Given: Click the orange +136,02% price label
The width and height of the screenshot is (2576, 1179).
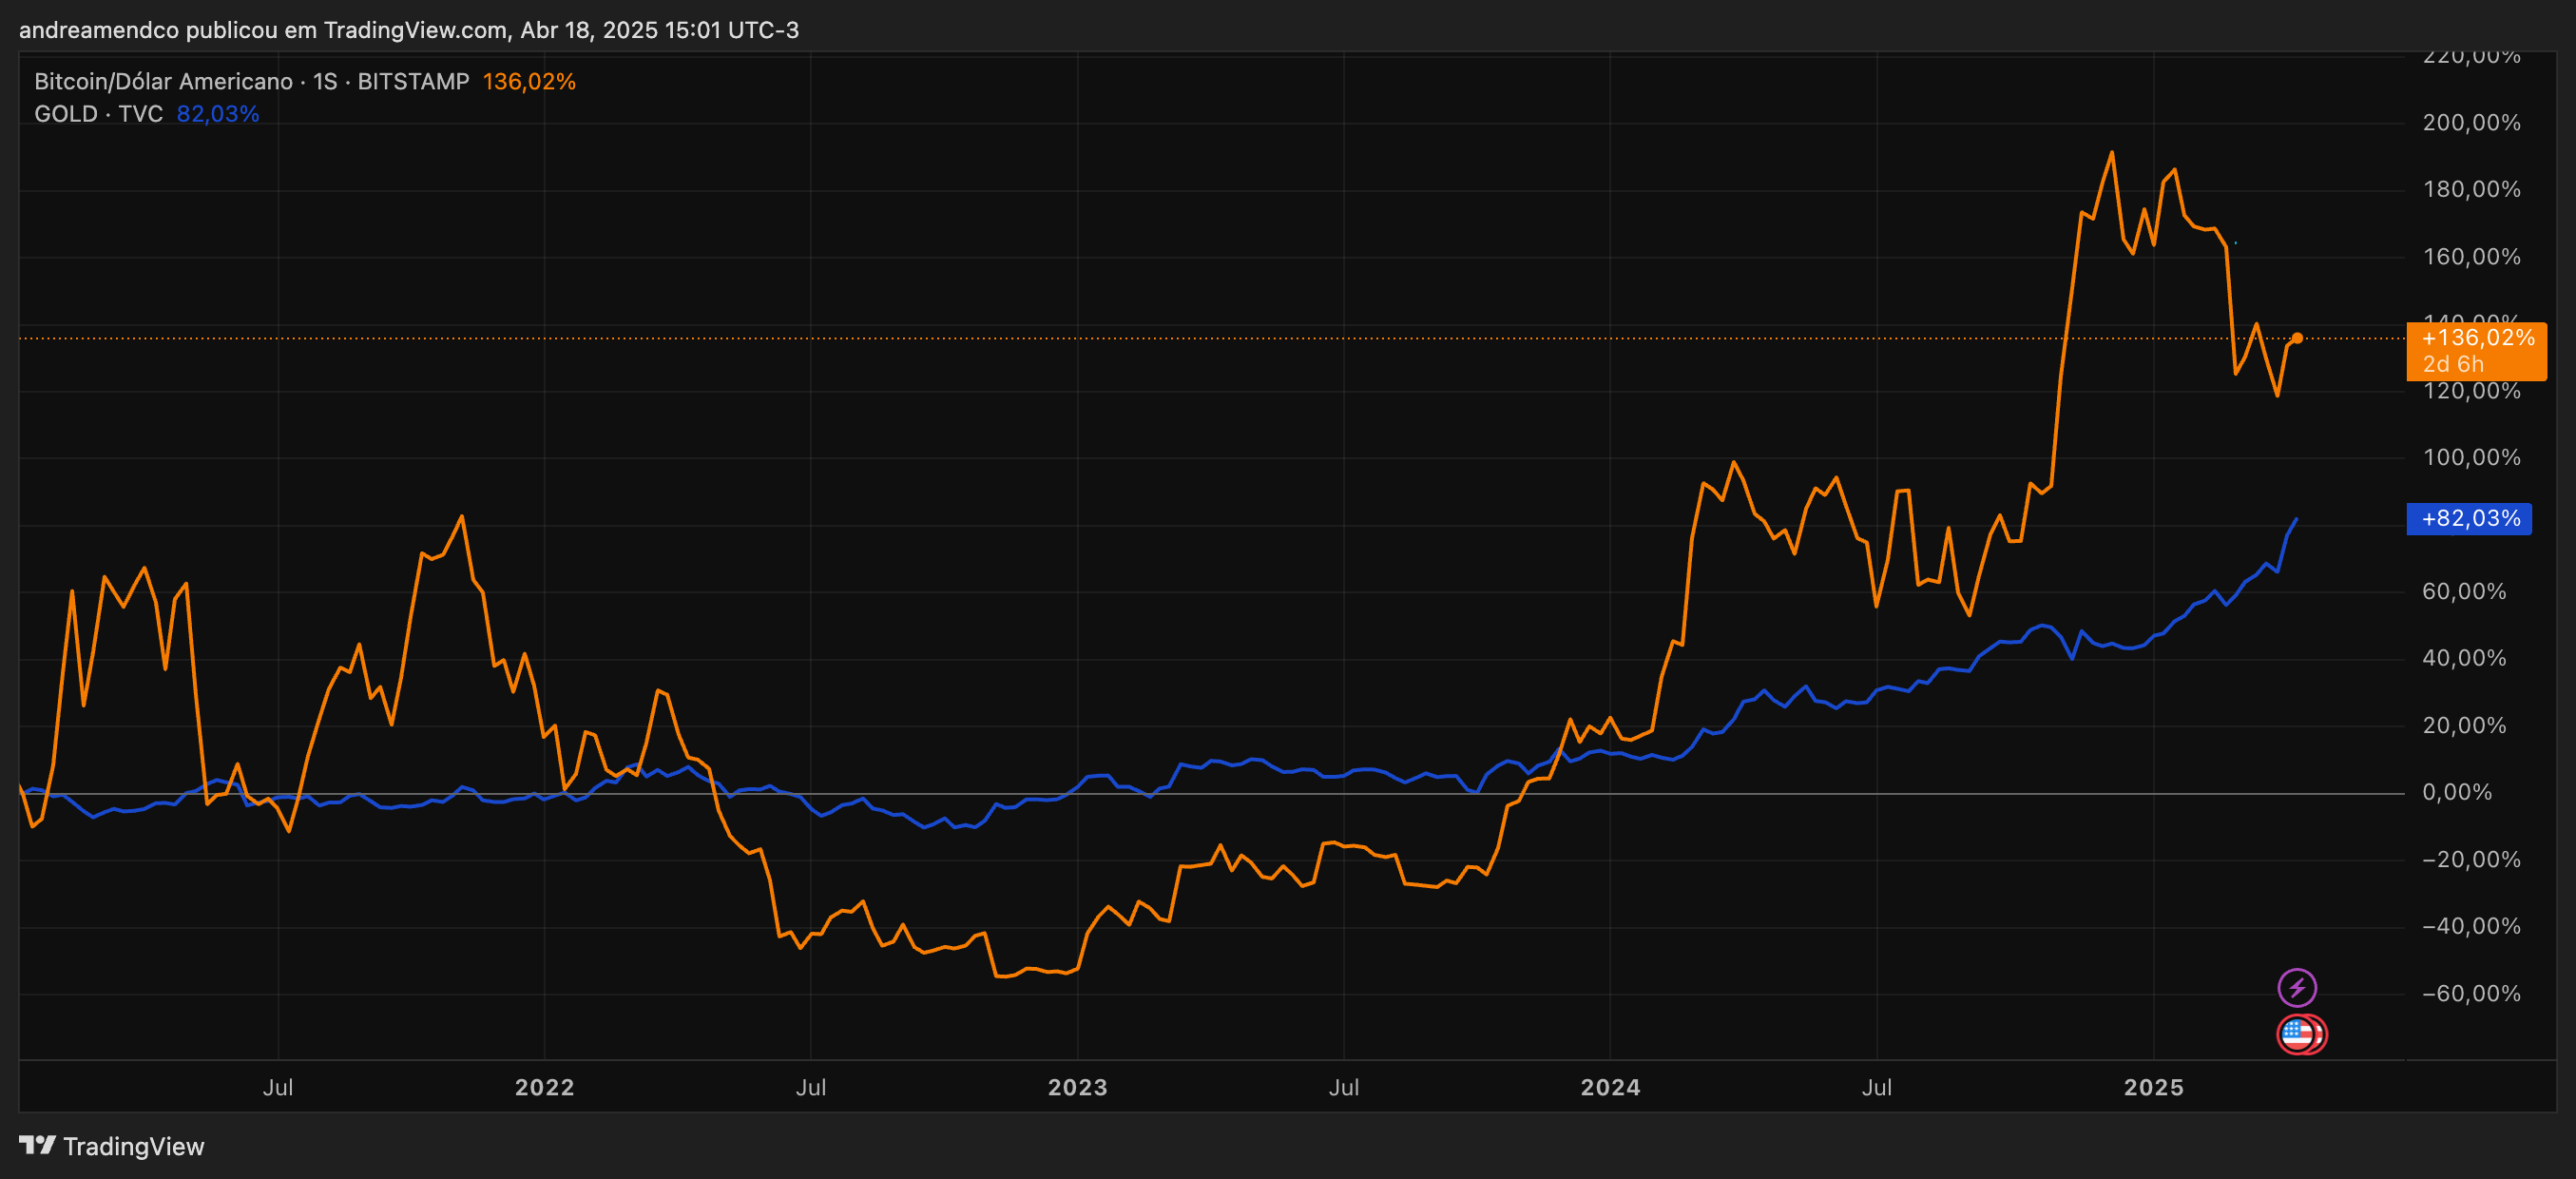Looking at the screenshot, I should [x=2477, y=338].
